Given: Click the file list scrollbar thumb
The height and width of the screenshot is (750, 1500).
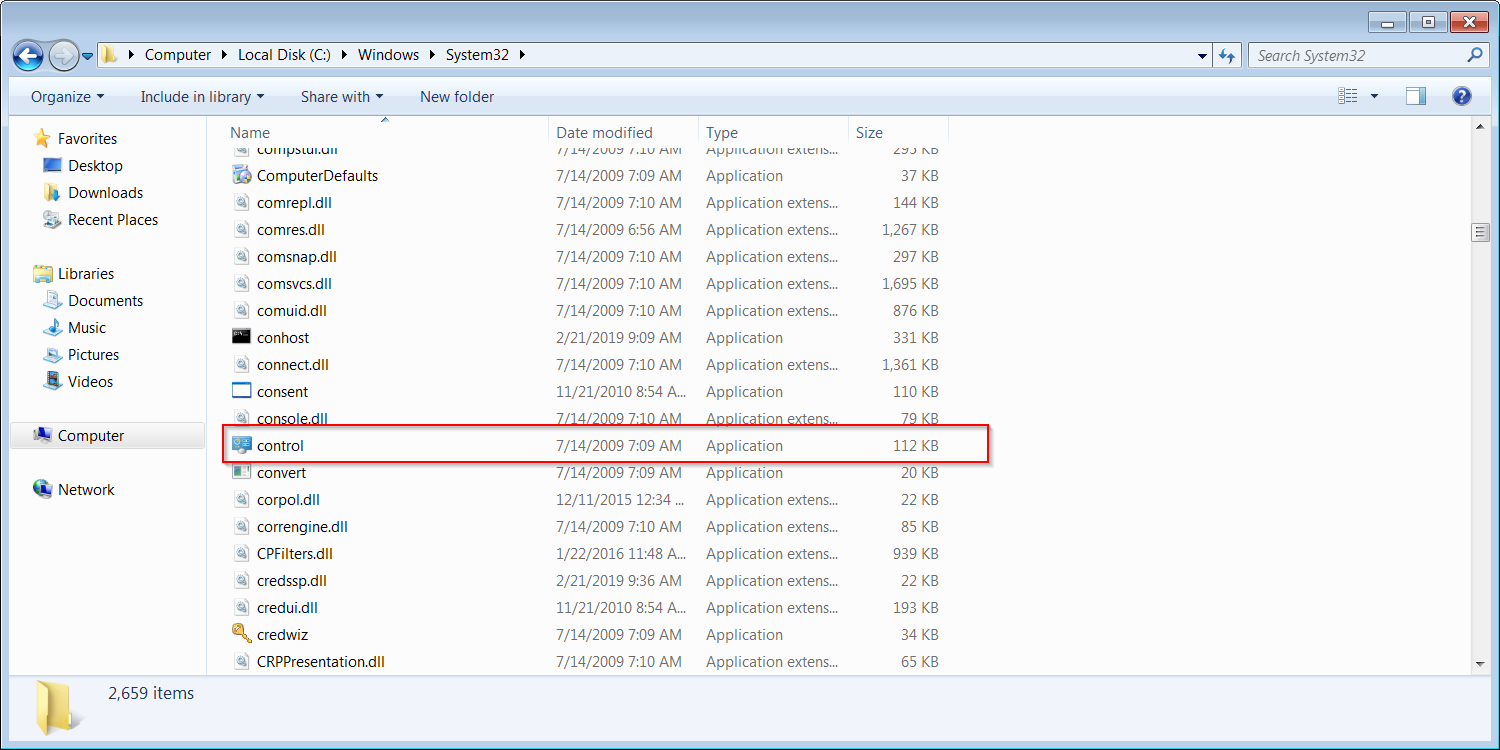Looking at the screenshot, I should coord(1480,232).
